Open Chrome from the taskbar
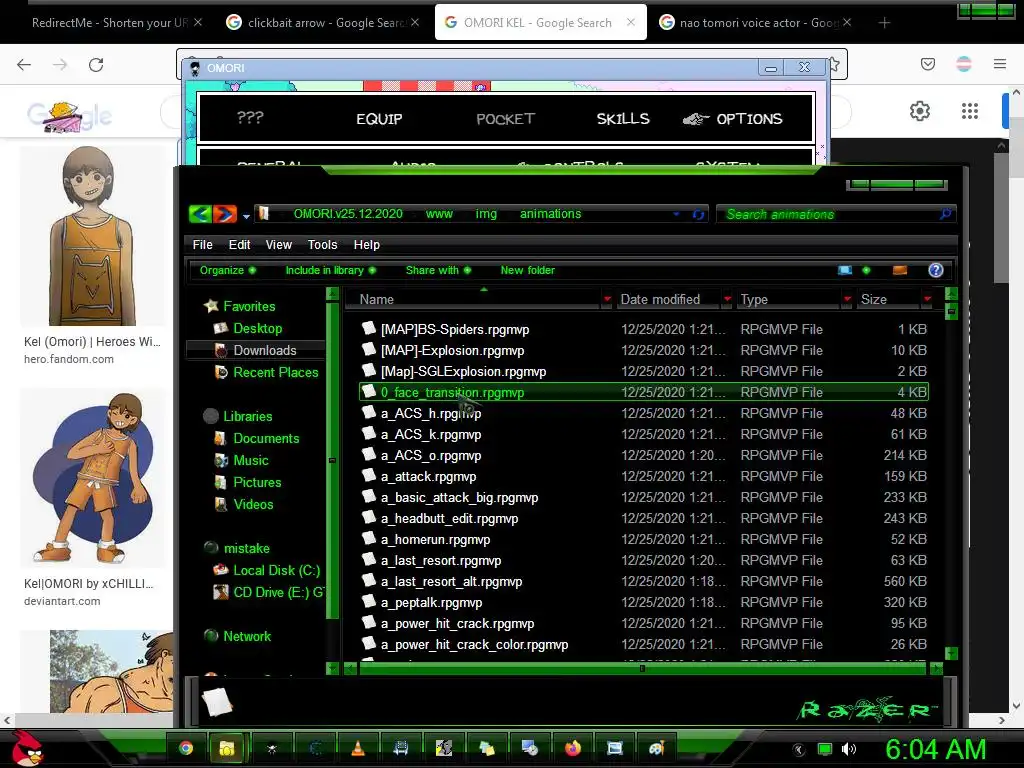 pos(186,748)
